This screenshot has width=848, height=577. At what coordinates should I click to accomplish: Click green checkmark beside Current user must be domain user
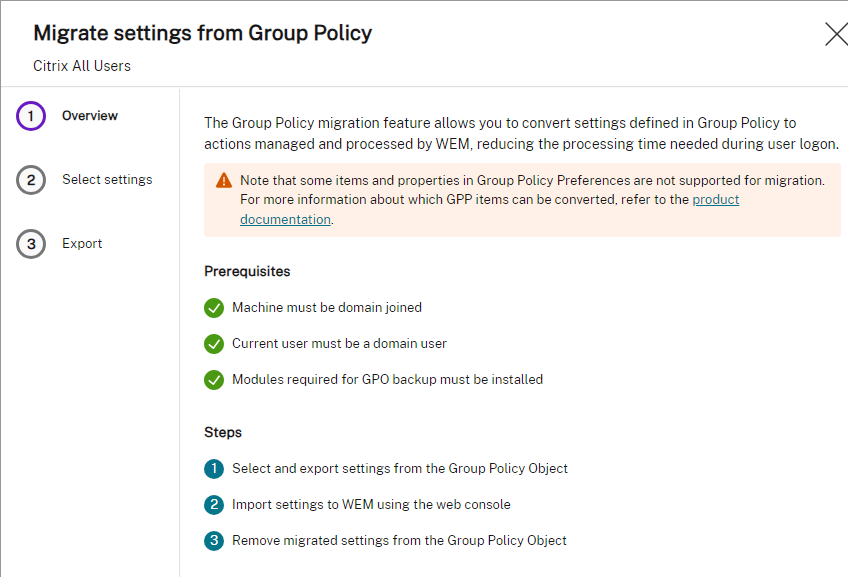(x=214, y=344)
